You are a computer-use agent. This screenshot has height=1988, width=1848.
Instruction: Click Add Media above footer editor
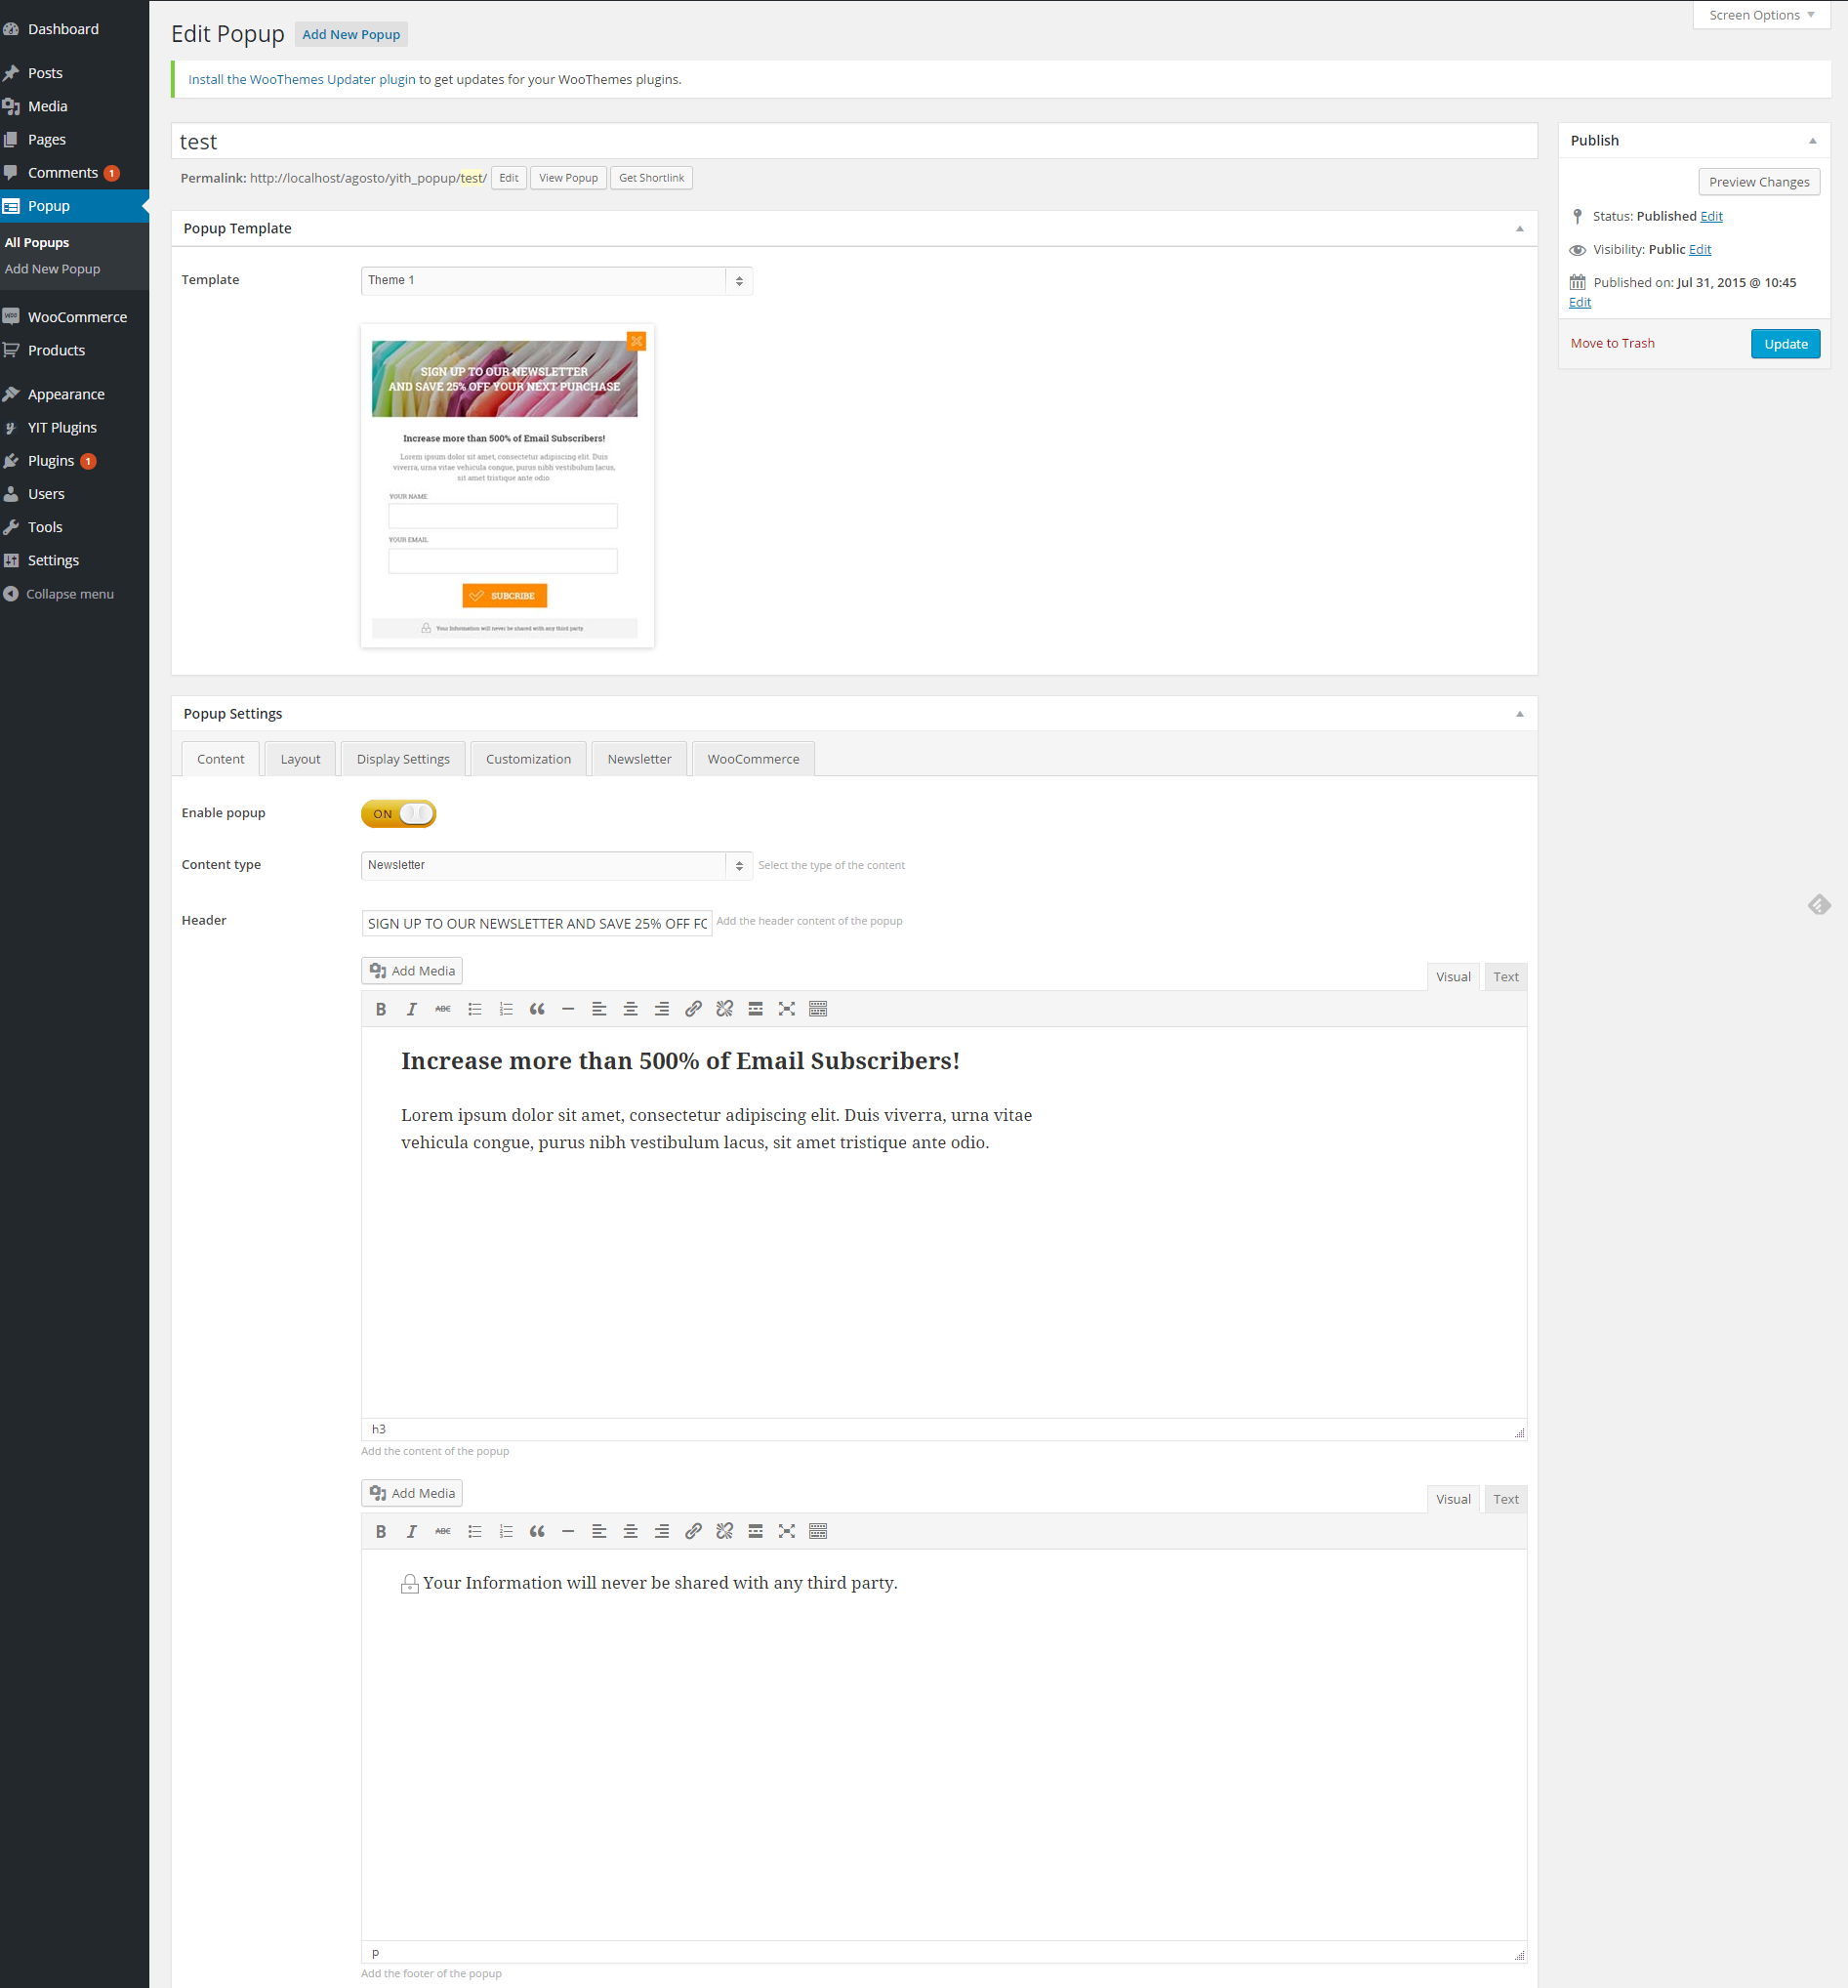pos(412,1493)
